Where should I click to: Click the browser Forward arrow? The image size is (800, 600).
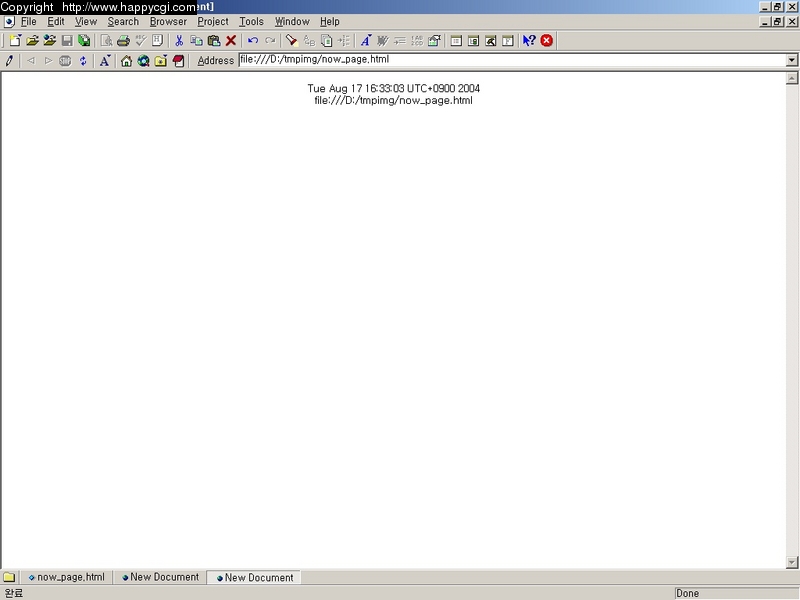(48, 61)
